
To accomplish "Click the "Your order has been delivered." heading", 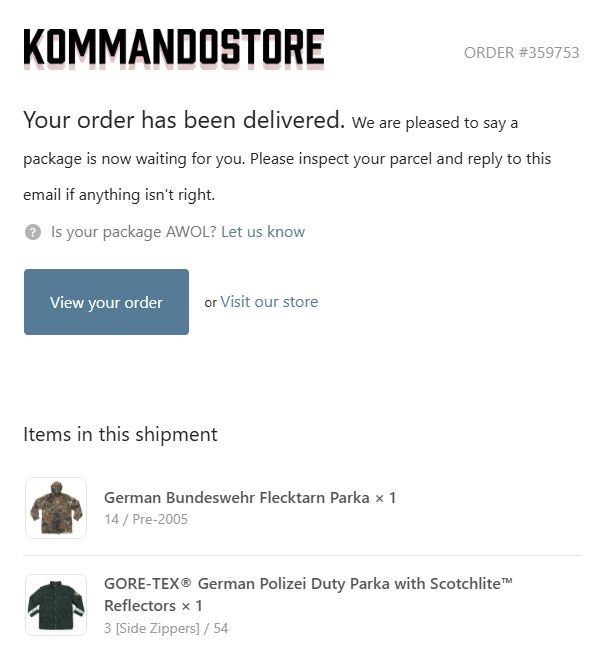I will (x=184, y=121).
